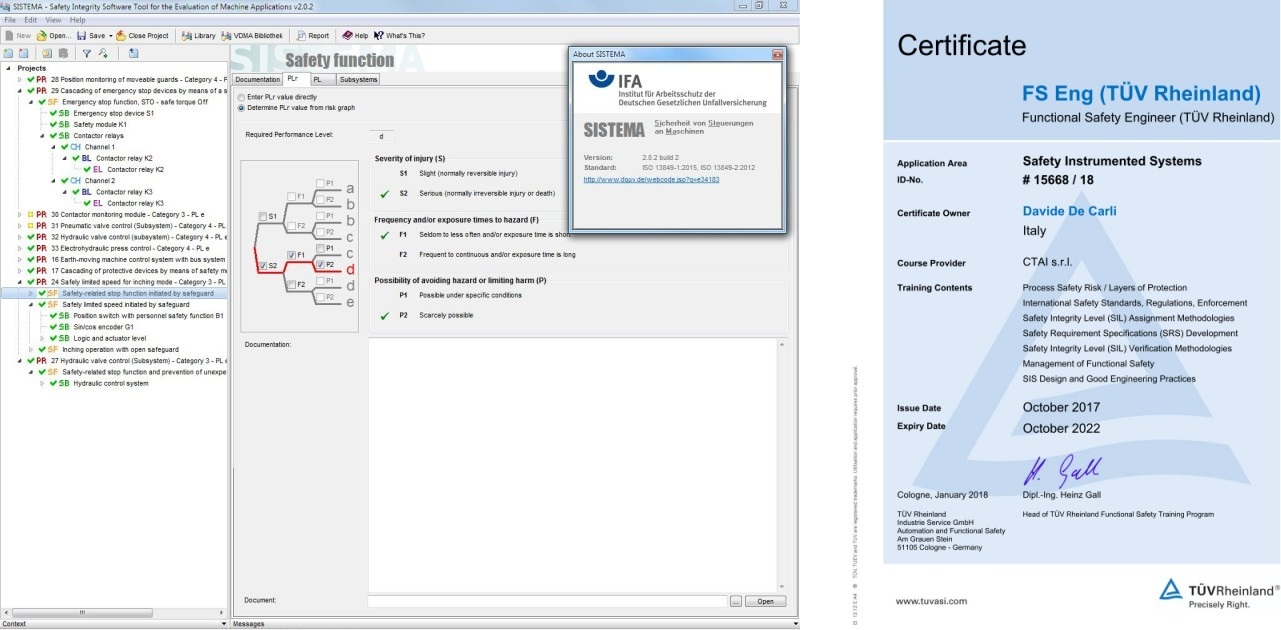Open the VDMA Bibliothek library
Screen dimensions: 1281x630
tap(252, 35)
